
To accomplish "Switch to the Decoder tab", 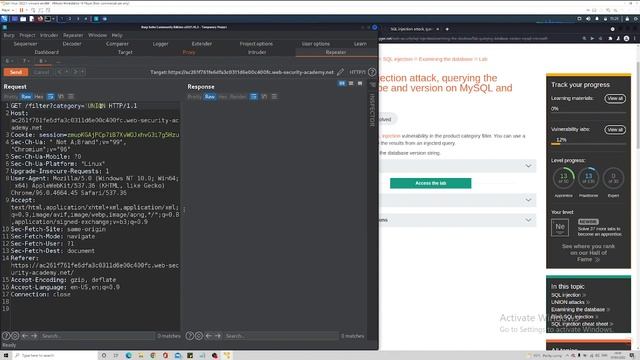I will point(72,44).
